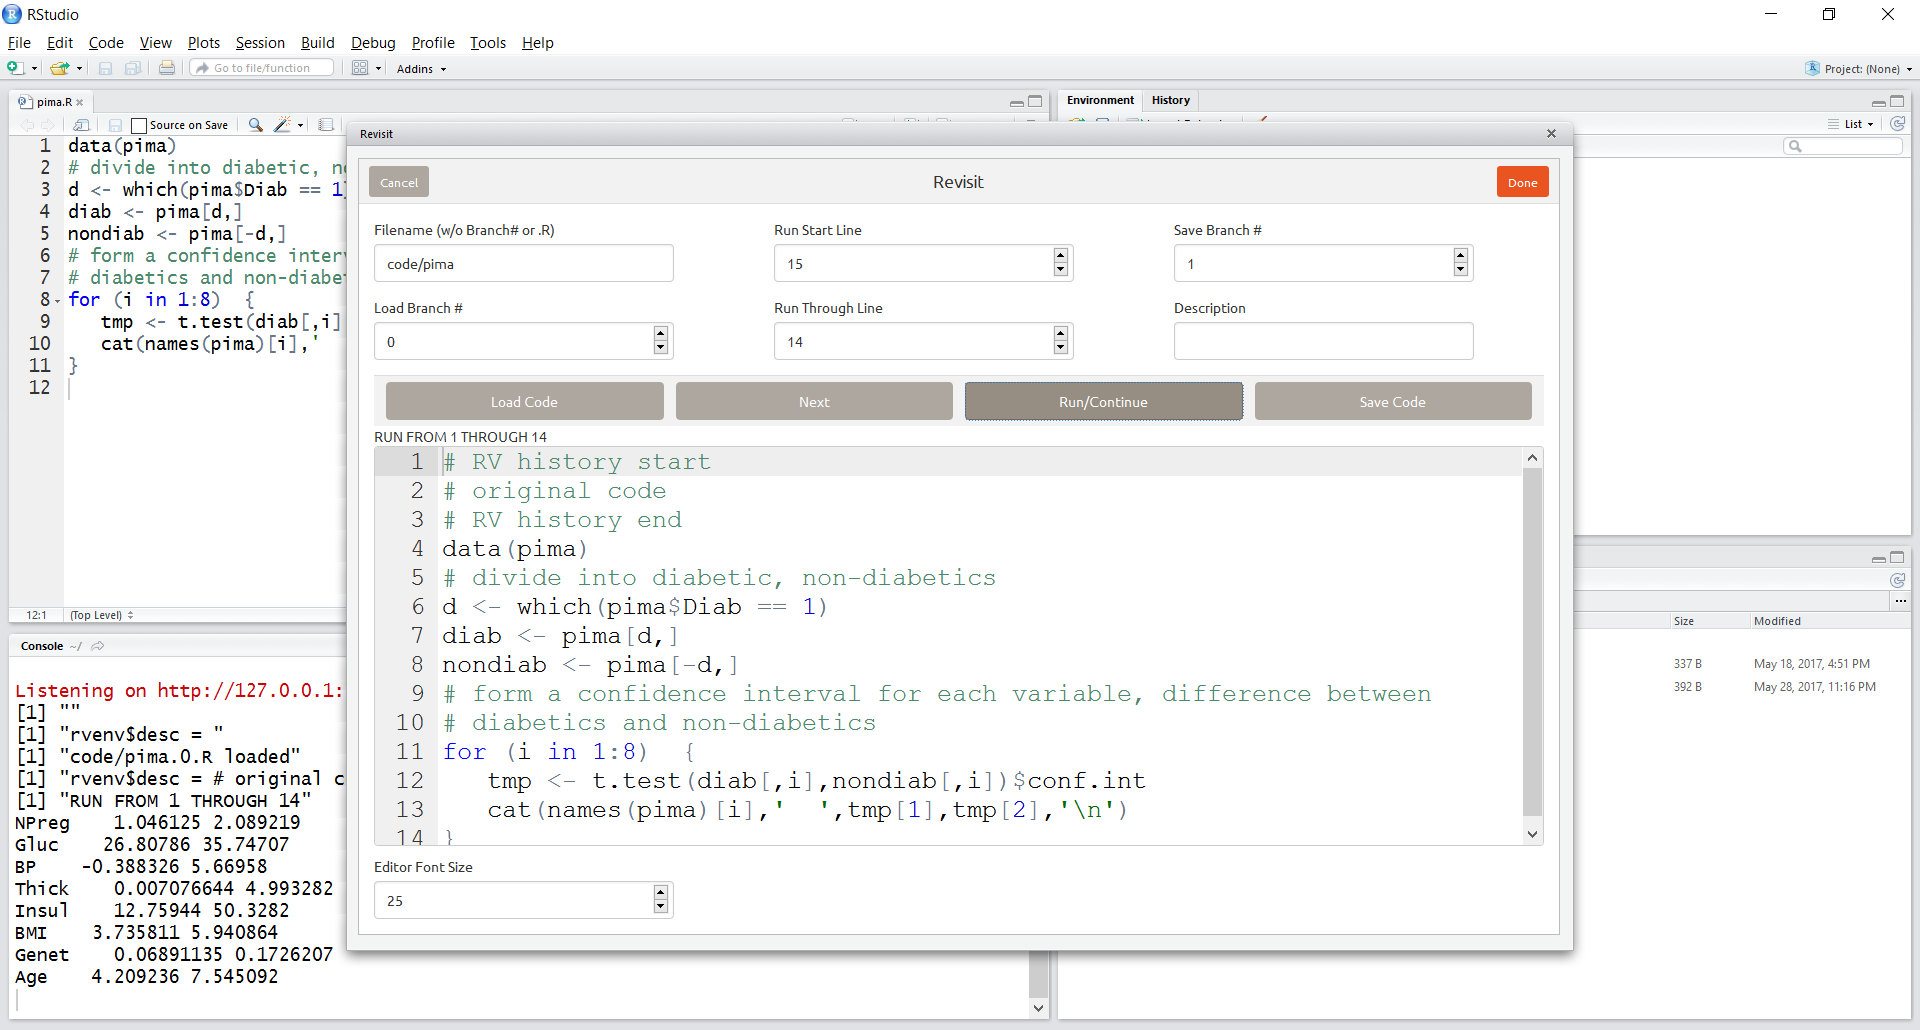Click the Open File folder icon

point(60,68)
